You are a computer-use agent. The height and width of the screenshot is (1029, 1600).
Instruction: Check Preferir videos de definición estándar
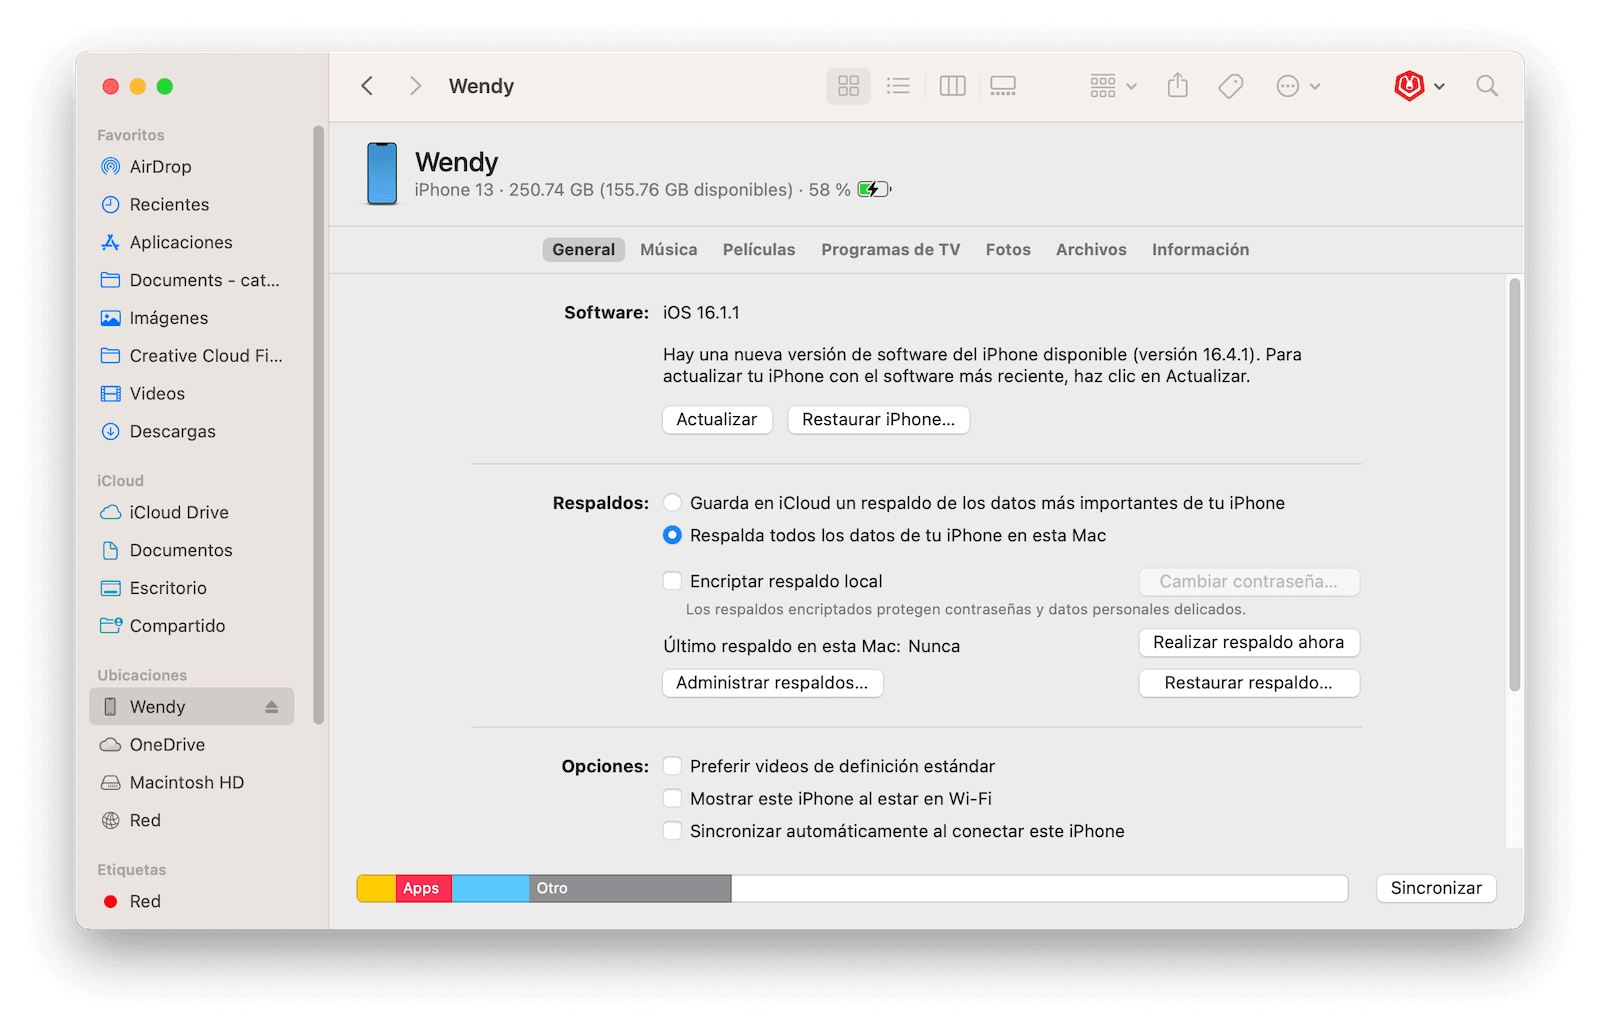click(x=673, y=766)
